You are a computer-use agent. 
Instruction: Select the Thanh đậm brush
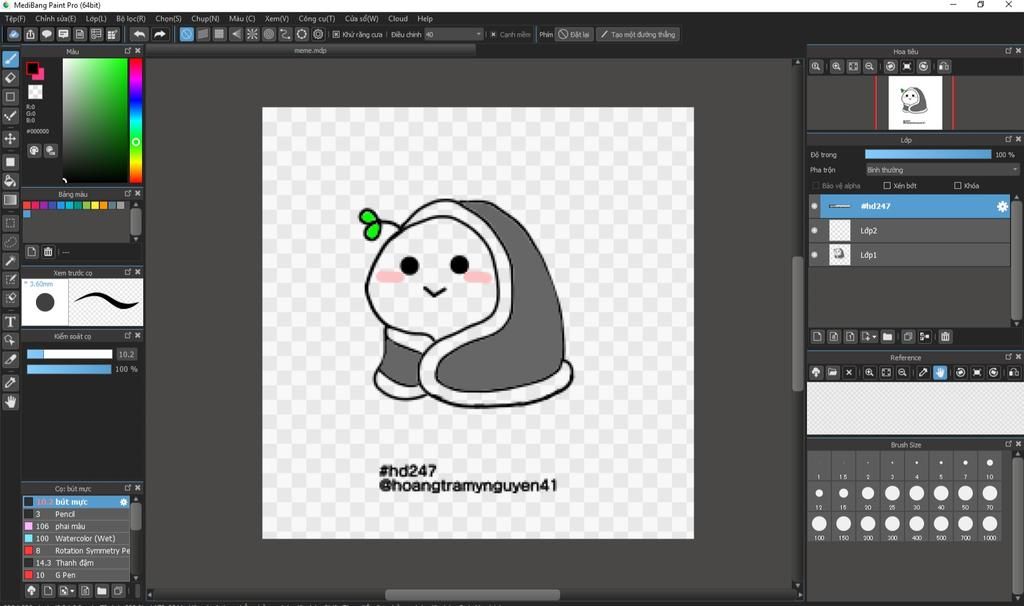tap(76, 563)
